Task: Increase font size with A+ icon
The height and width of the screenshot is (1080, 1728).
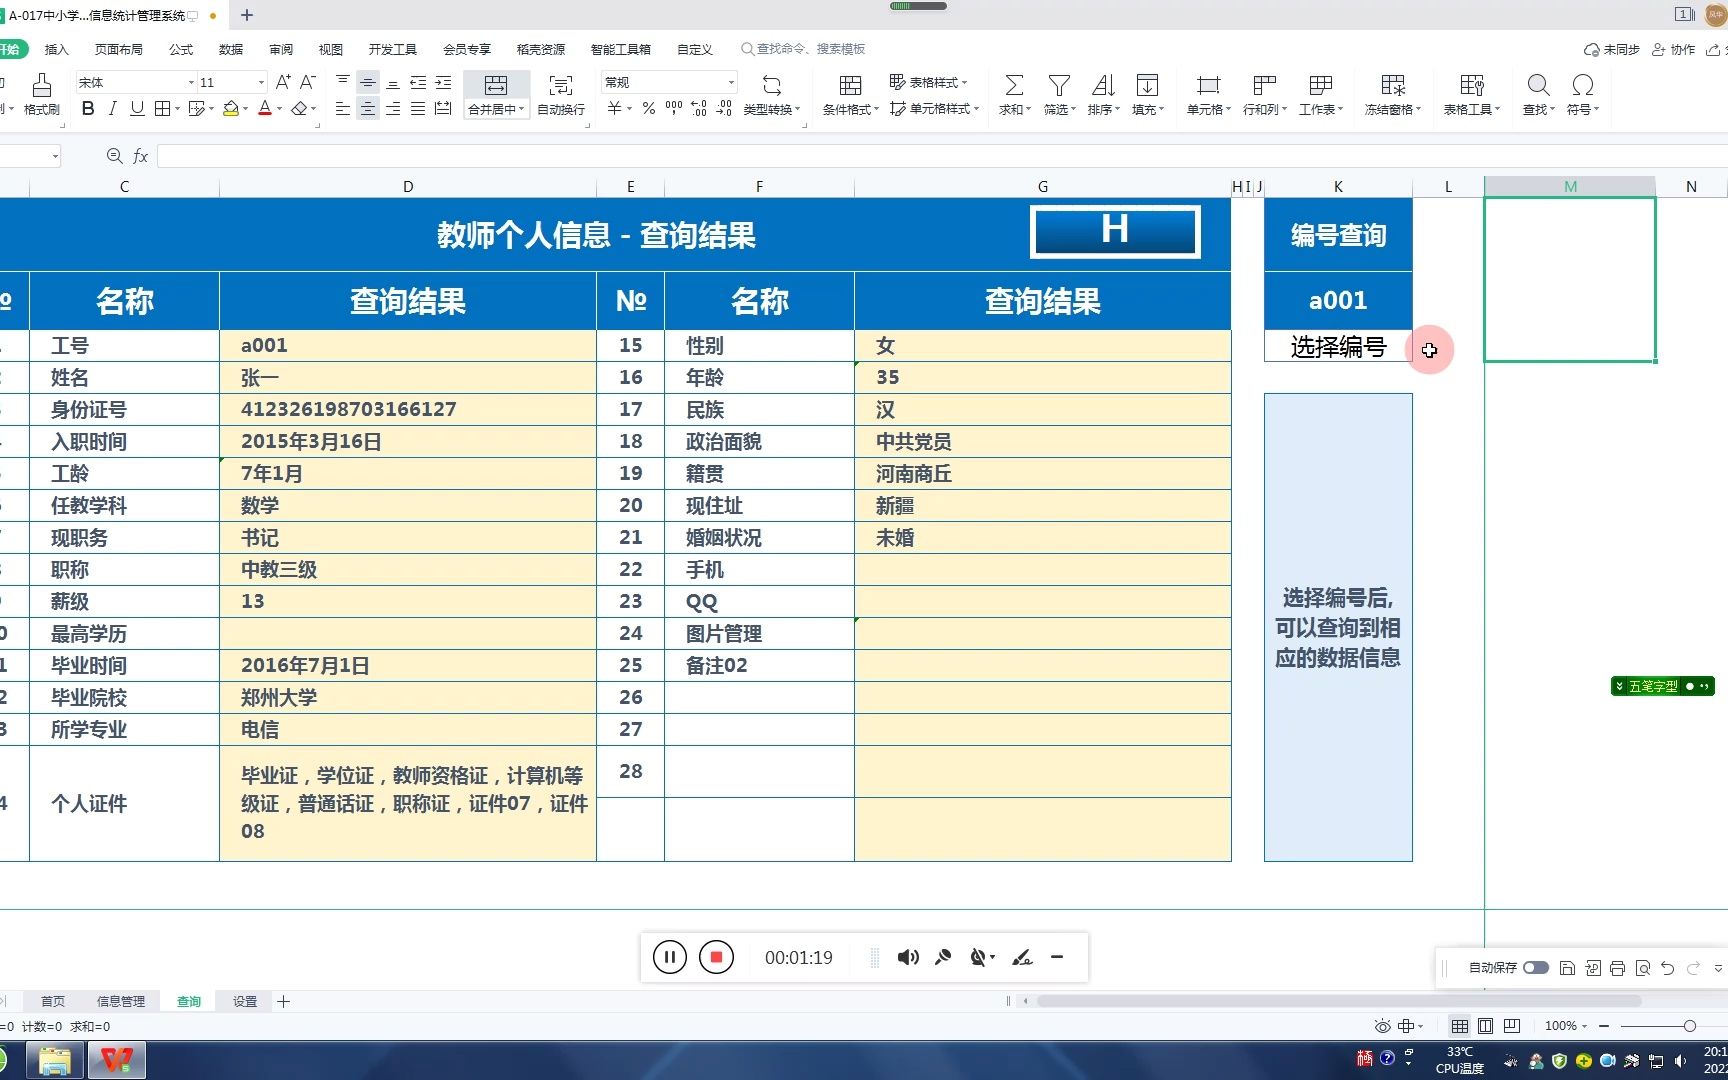Action: click(283, 82)
